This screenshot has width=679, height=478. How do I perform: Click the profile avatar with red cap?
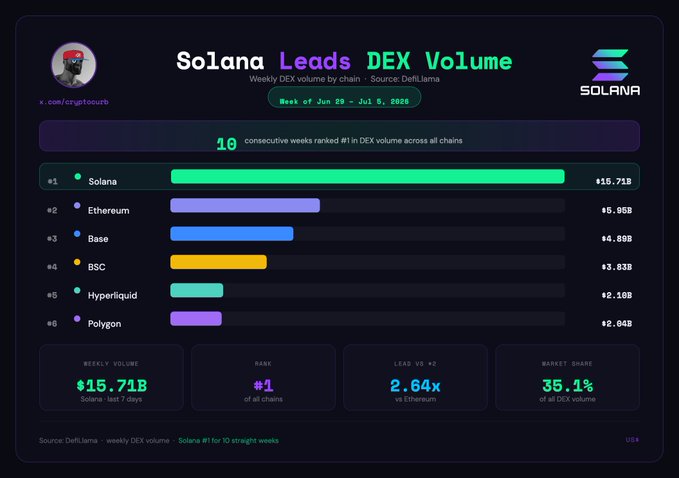pos(74,65)
